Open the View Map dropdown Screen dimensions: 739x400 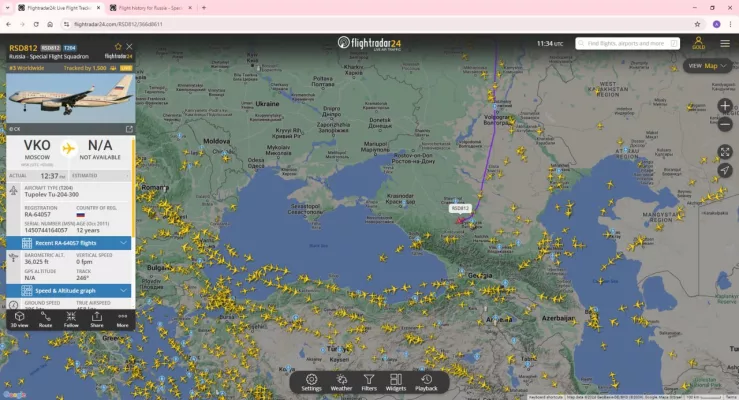point(707,66)
